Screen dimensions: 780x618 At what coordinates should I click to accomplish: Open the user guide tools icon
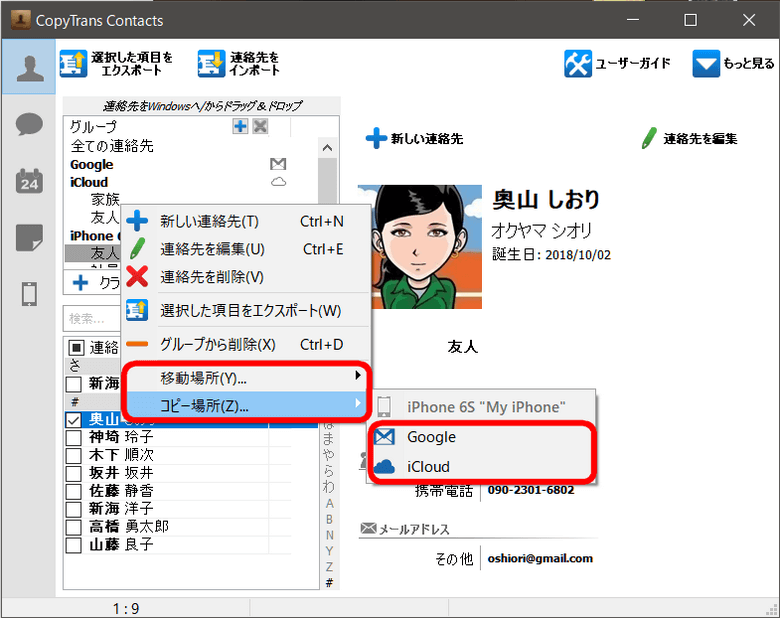578,64
